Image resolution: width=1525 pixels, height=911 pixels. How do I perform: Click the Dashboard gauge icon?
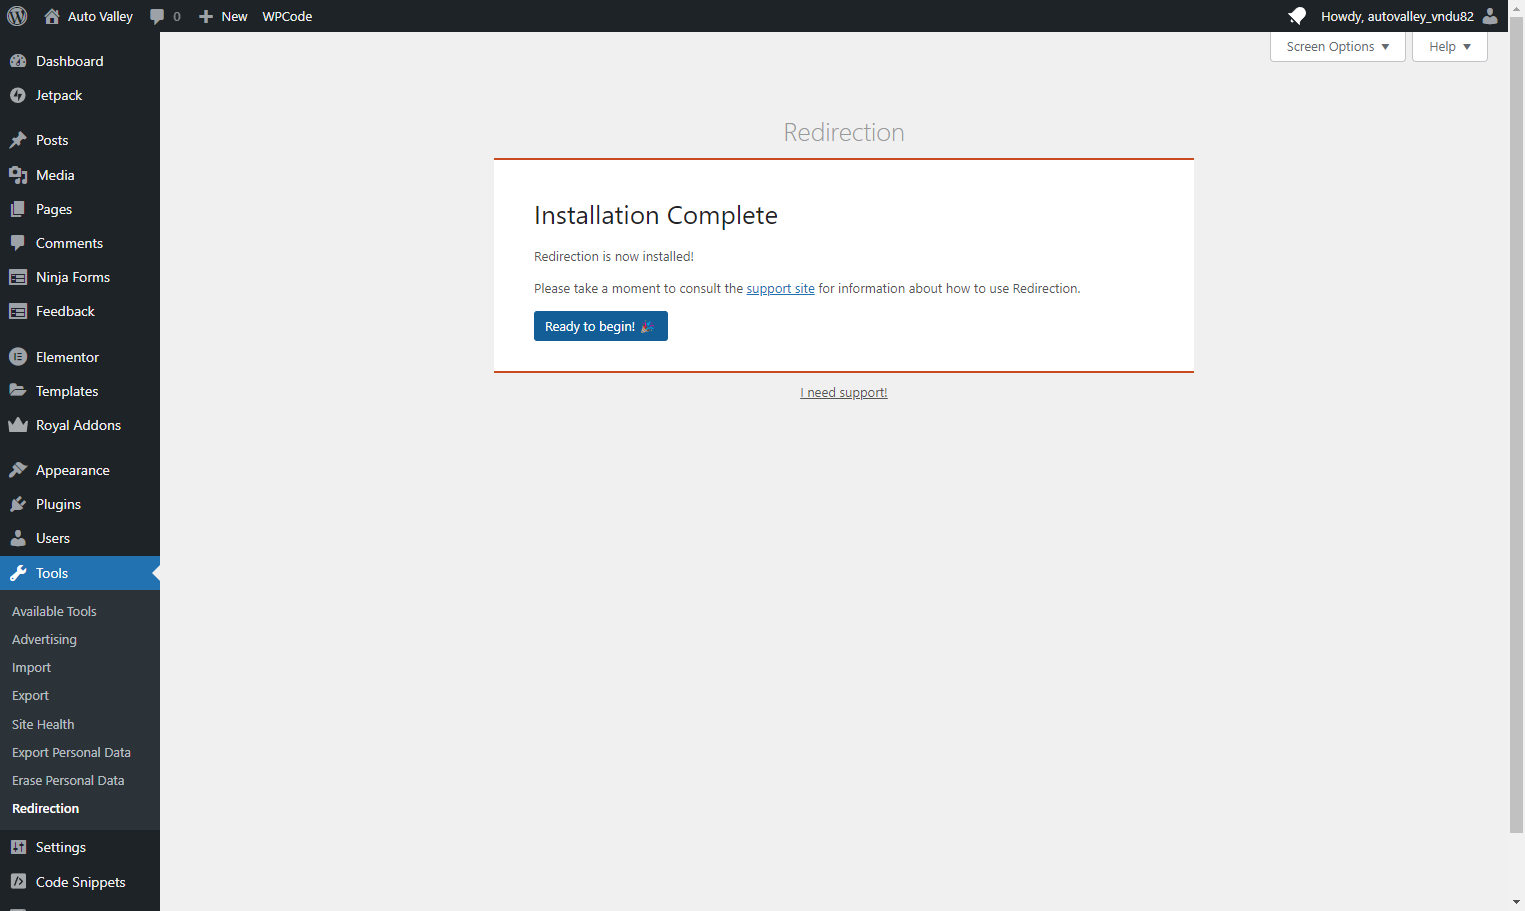(18, 61)
